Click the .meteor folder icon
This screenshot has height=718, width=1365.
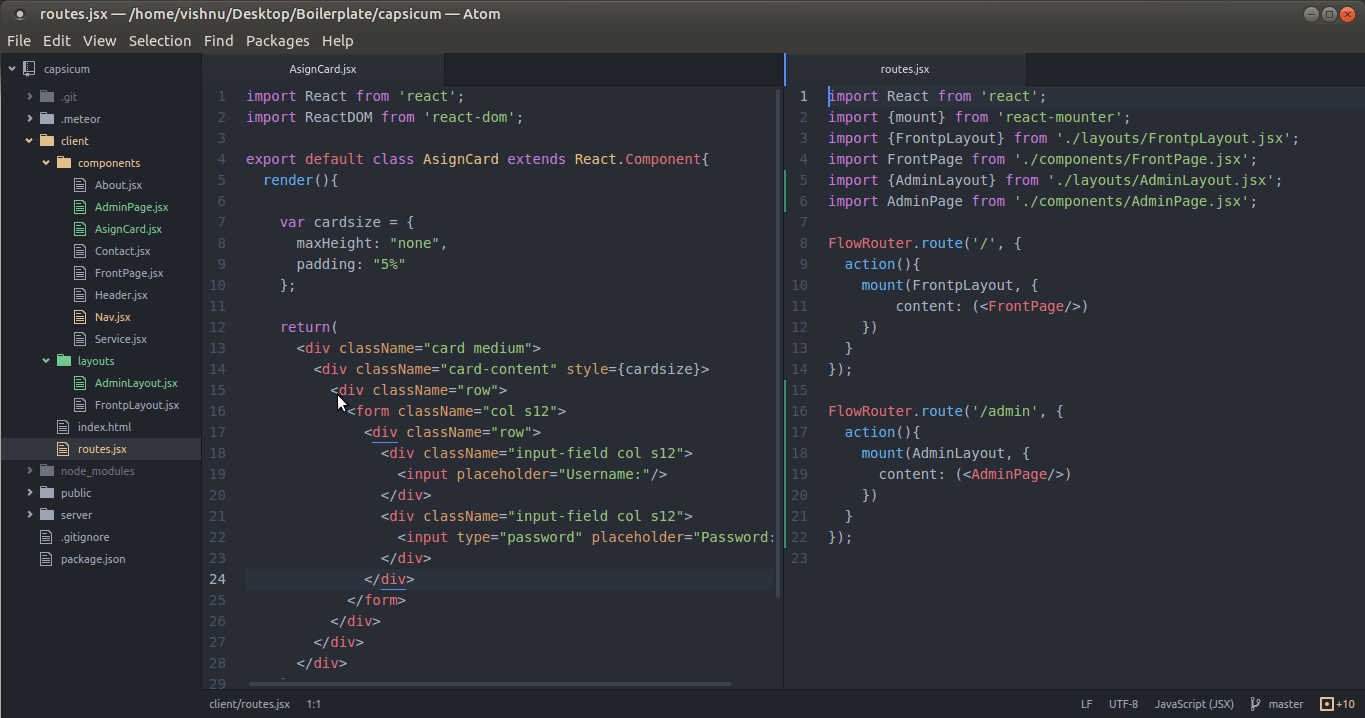[x=47, y=119]
